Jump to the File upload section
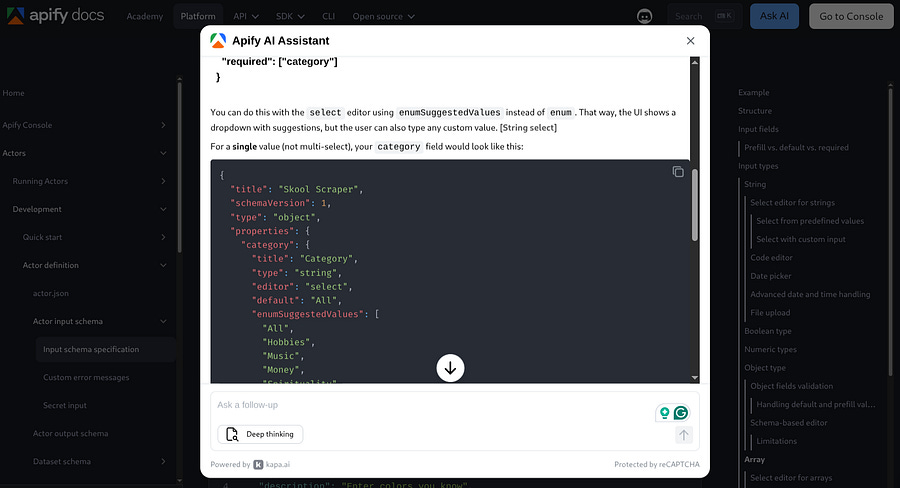Screen dimensions: 900x488 click(x=770, y=313)
